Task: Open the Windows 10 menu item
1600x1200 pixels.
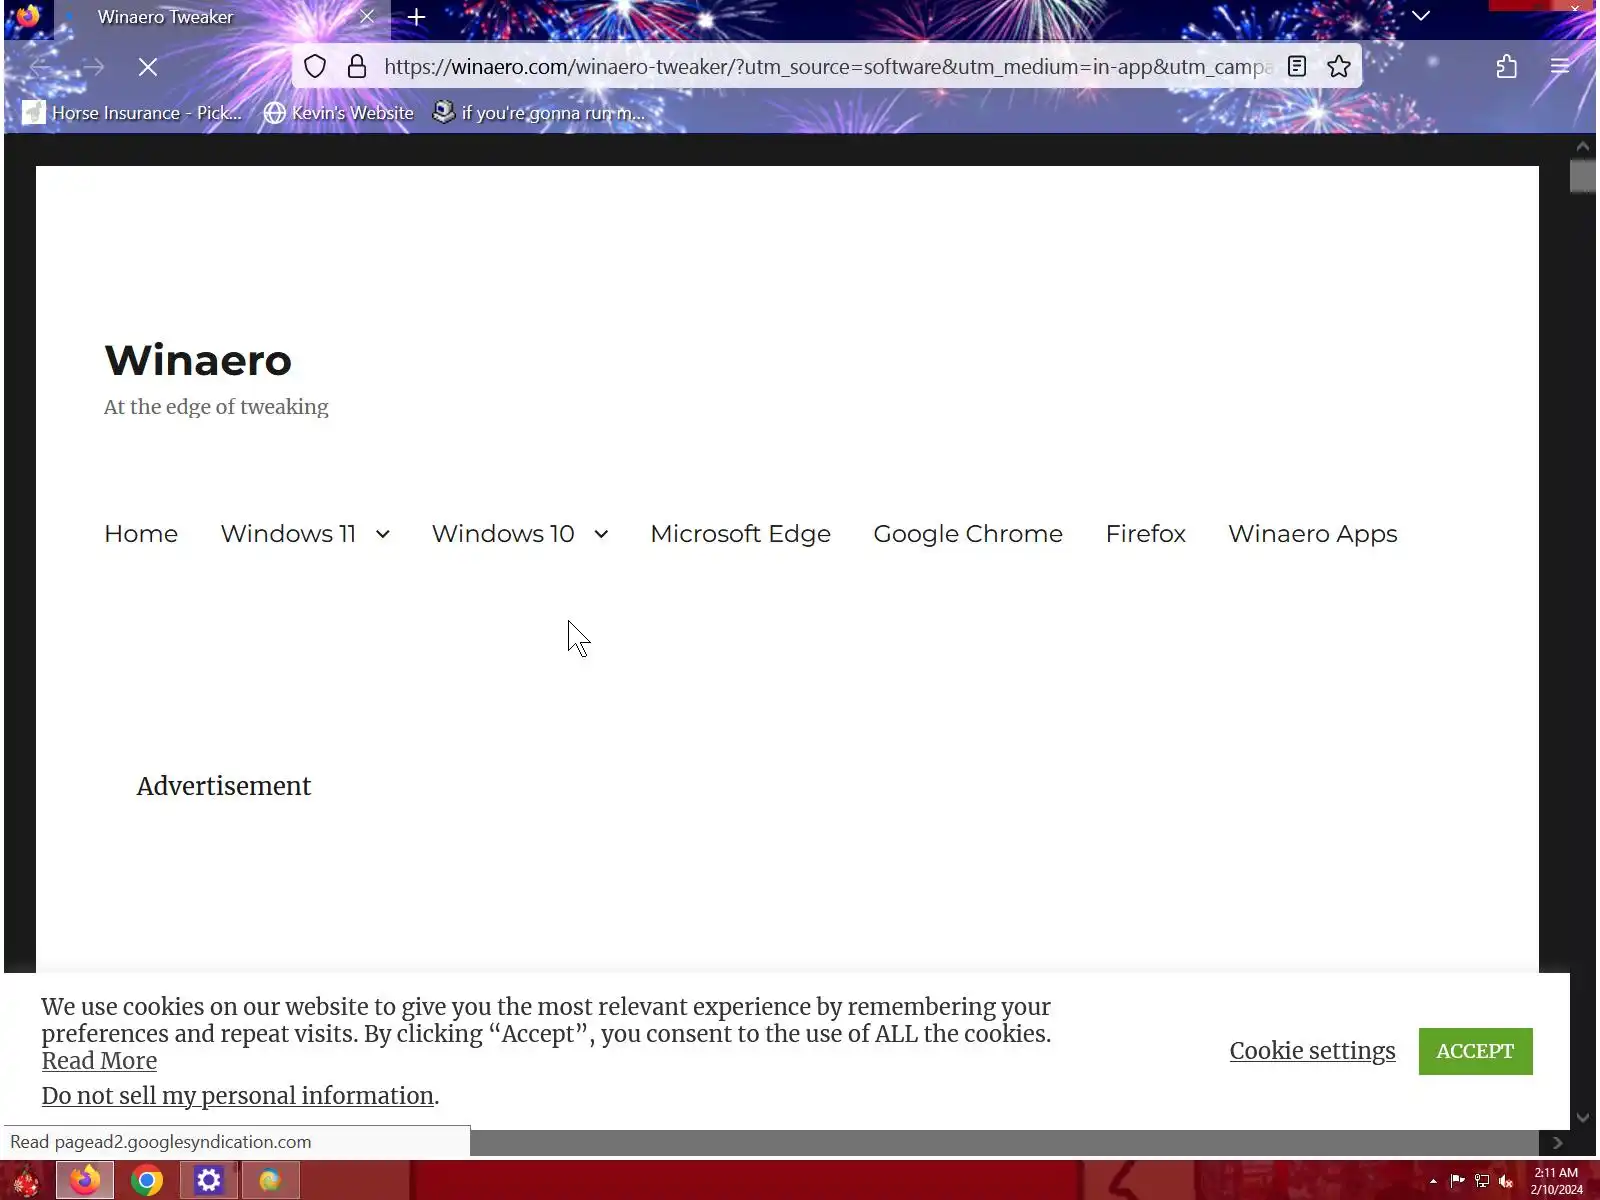Action: pos(503,534)
